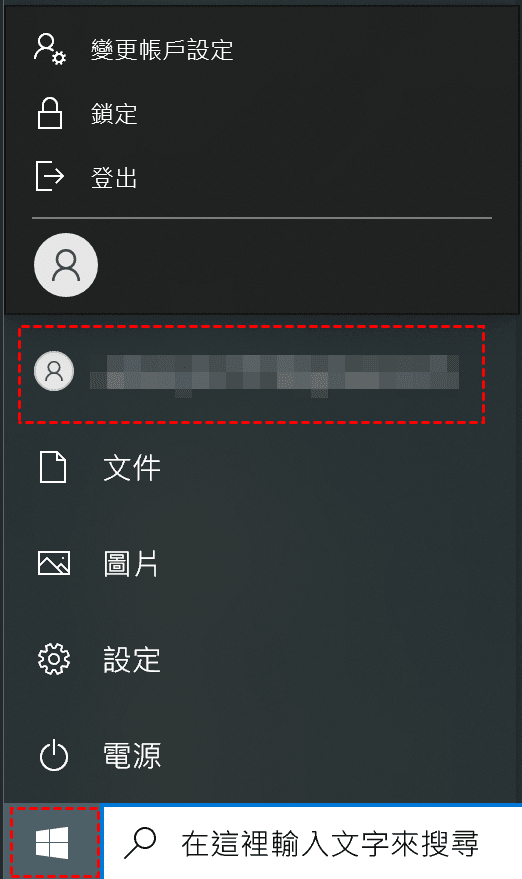Click the search magnifier icon
Image resolution: width=522 pixels, height=879 pixels.
coord(140,843)
